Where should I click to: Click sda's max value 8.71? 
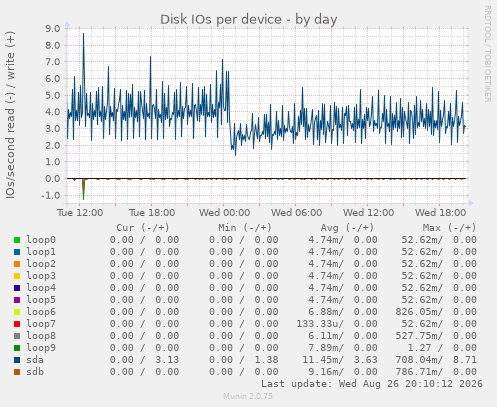465,360
